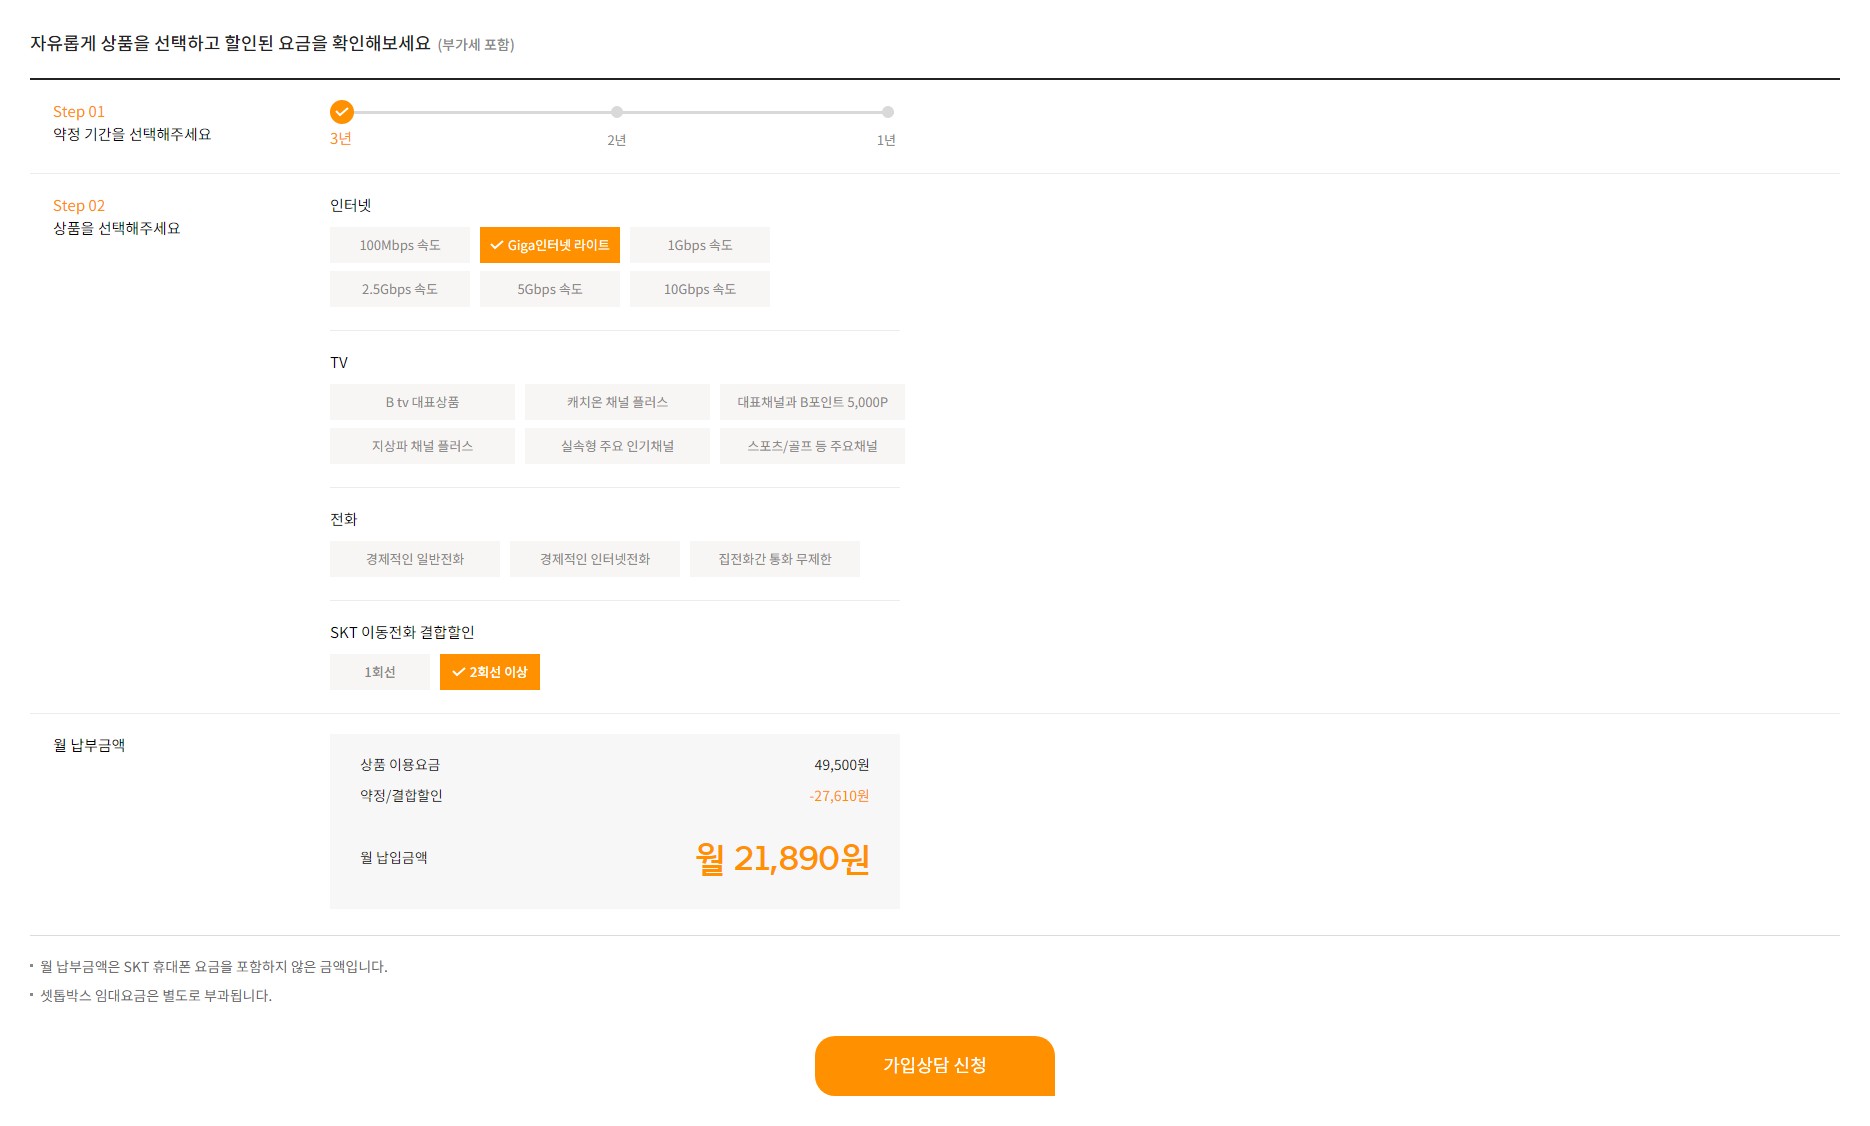
Task: Select 5Gbps 속도 internet plan
Action: (x=550, y=289)
